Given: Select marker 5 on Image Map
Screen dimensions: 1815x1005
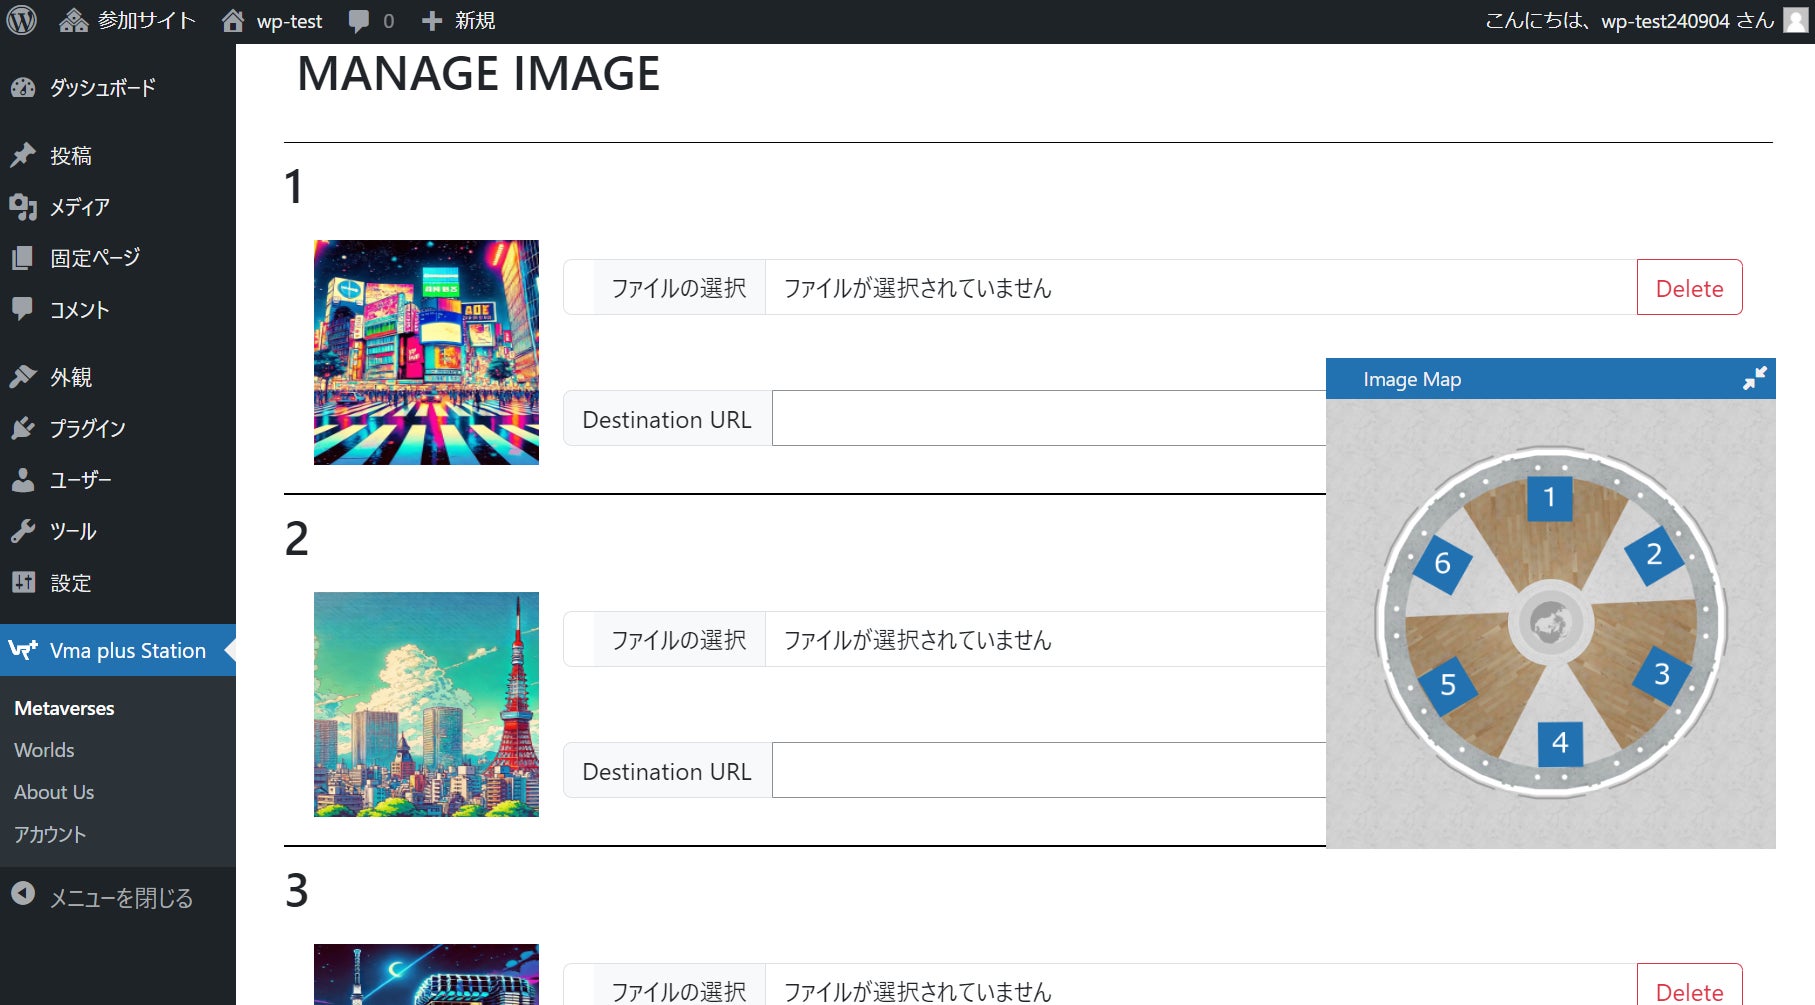Looking at the screenshot, I should (x=1447, y=685).
